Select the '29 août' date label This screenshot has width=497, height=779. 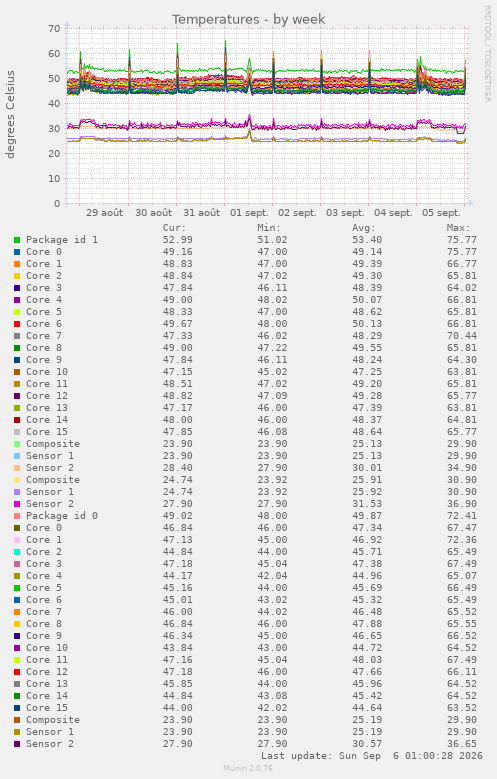coord(104,213)
